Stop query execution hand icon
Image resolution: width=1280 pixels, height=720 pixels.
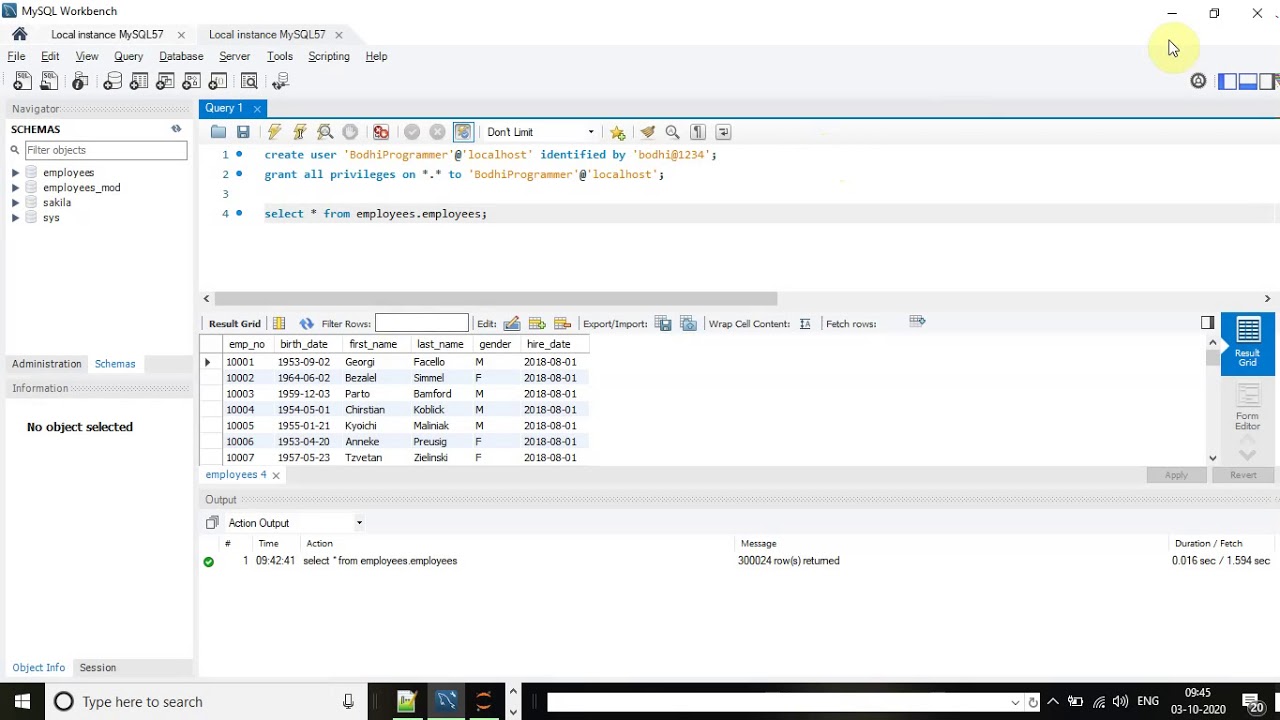click(350, 132)
